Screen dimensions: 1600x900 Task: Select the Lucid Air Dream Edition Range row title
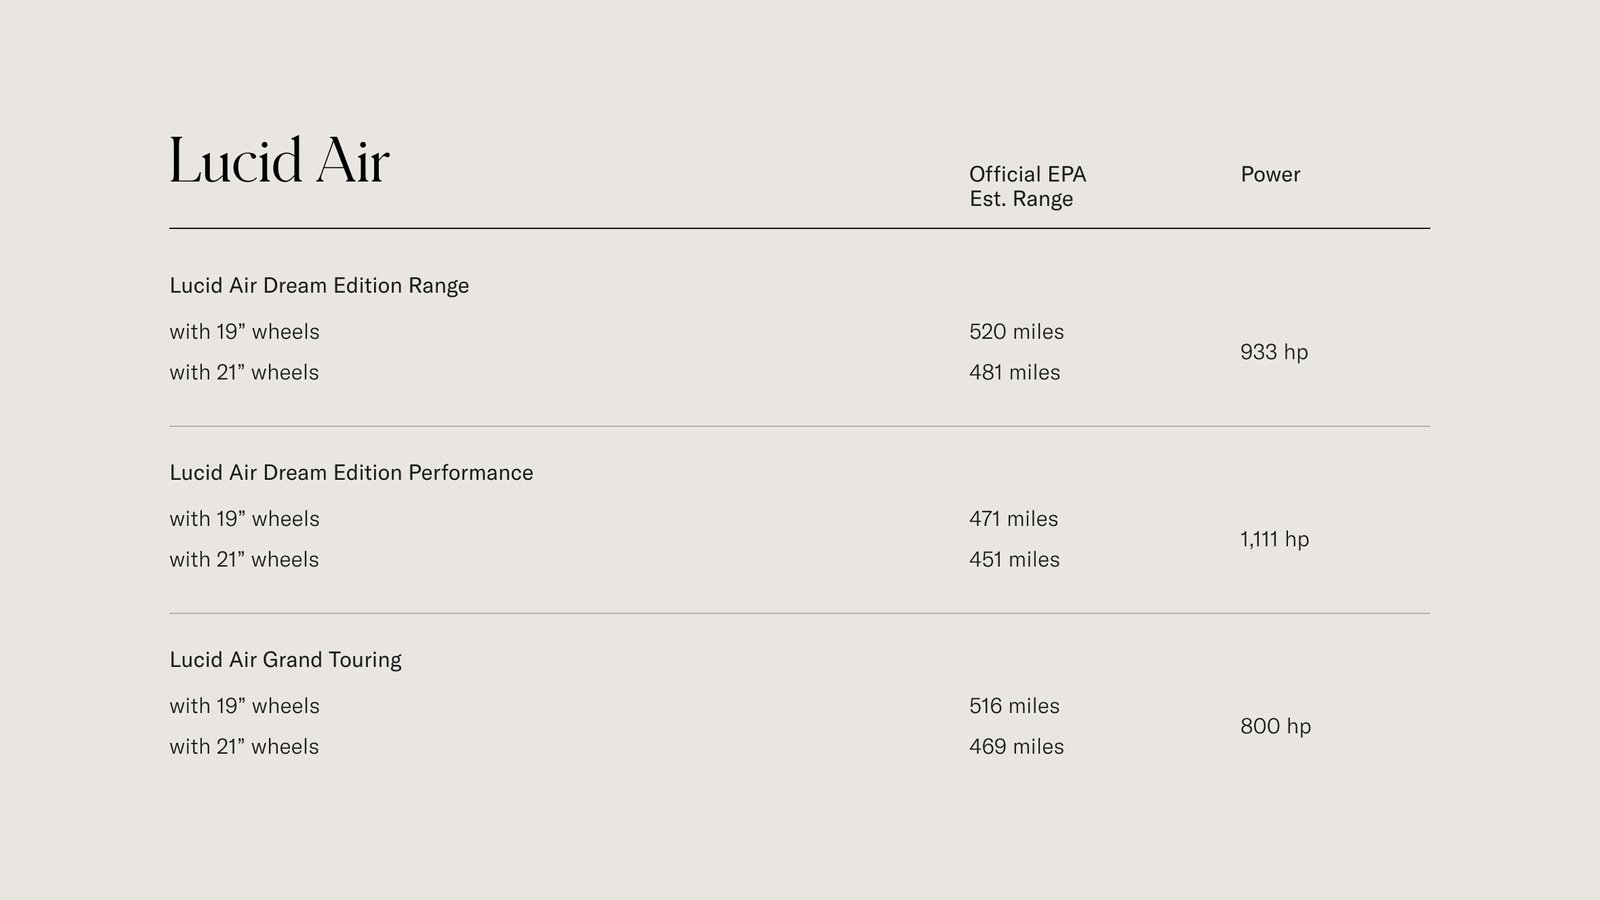[x=319, y=286]
